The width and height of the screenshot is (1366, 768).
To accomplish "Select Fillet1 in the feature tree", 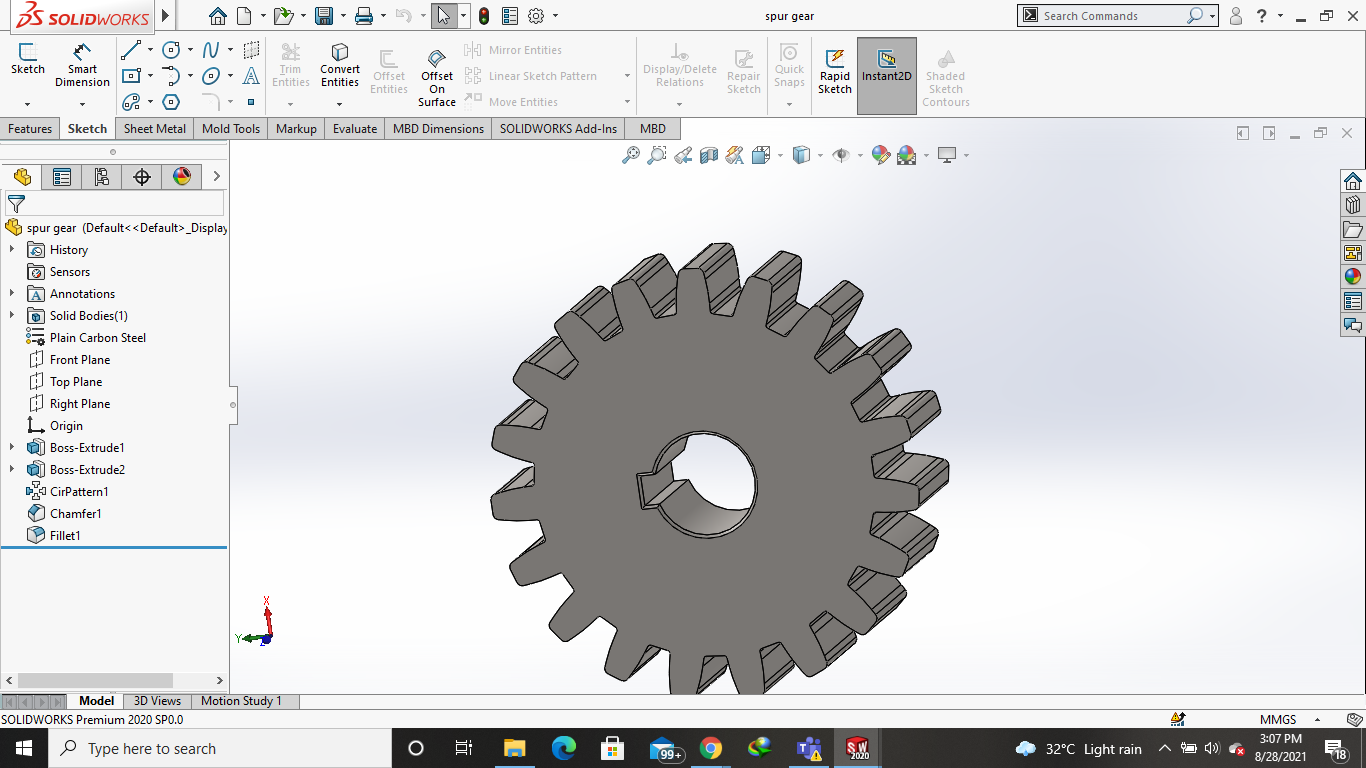I will (x=65, y=536).
